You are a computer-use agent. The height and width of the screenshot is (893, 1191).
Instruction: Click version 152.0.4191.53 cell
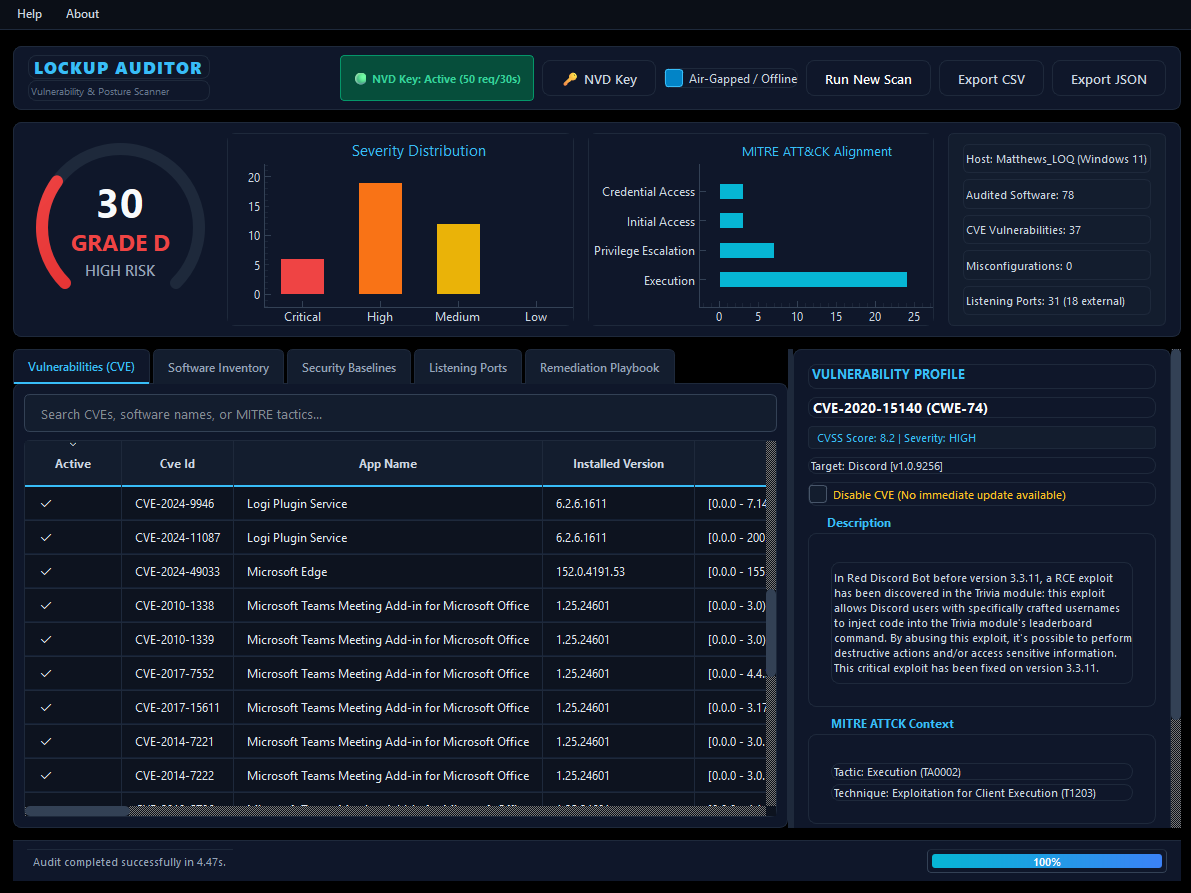click(x=618, y=572)
